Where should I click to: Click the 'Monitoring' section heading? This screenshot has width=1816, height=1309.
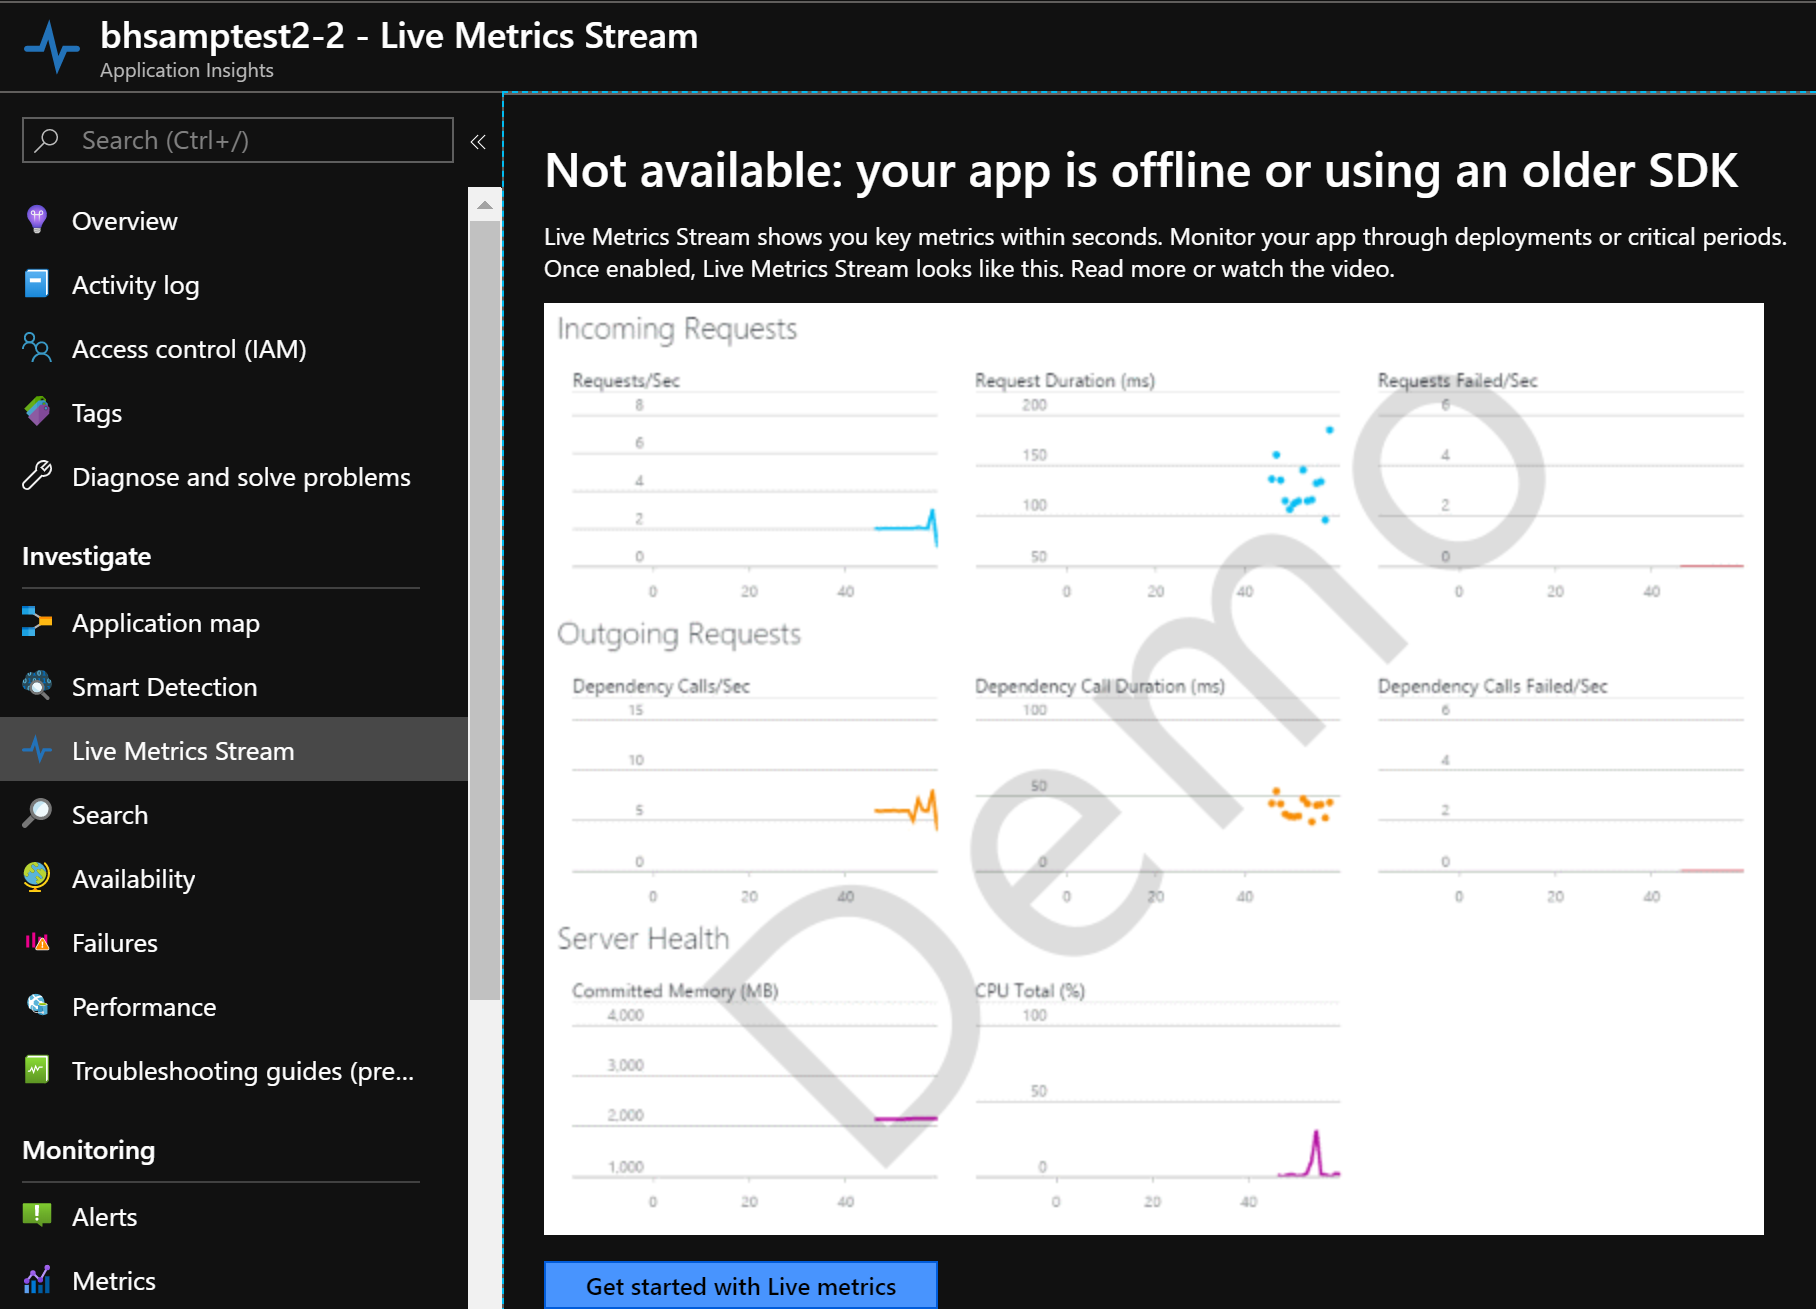tap(88, 1150)
